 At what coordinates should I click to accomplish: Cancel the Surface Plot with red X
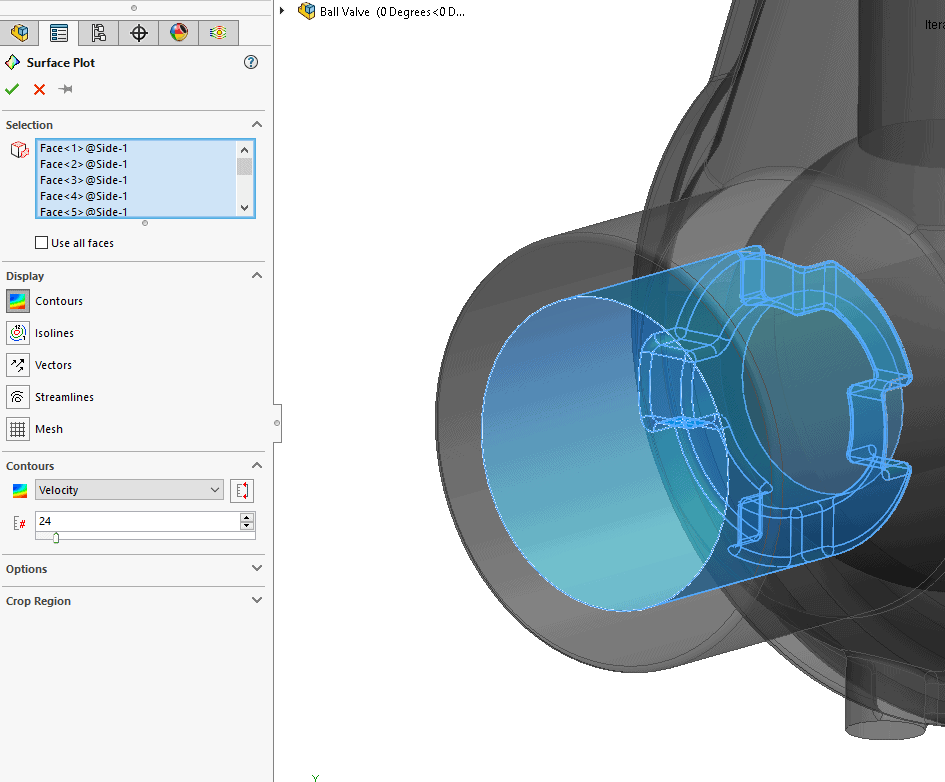39,90
